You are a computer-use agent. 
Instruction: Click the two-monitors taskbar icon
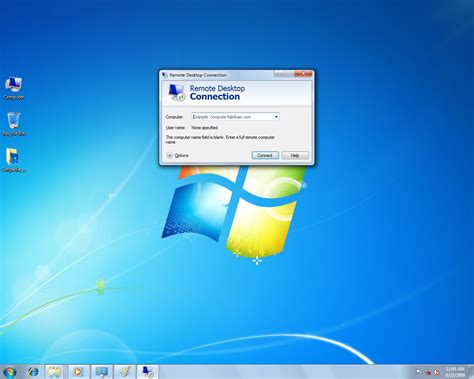101,372
